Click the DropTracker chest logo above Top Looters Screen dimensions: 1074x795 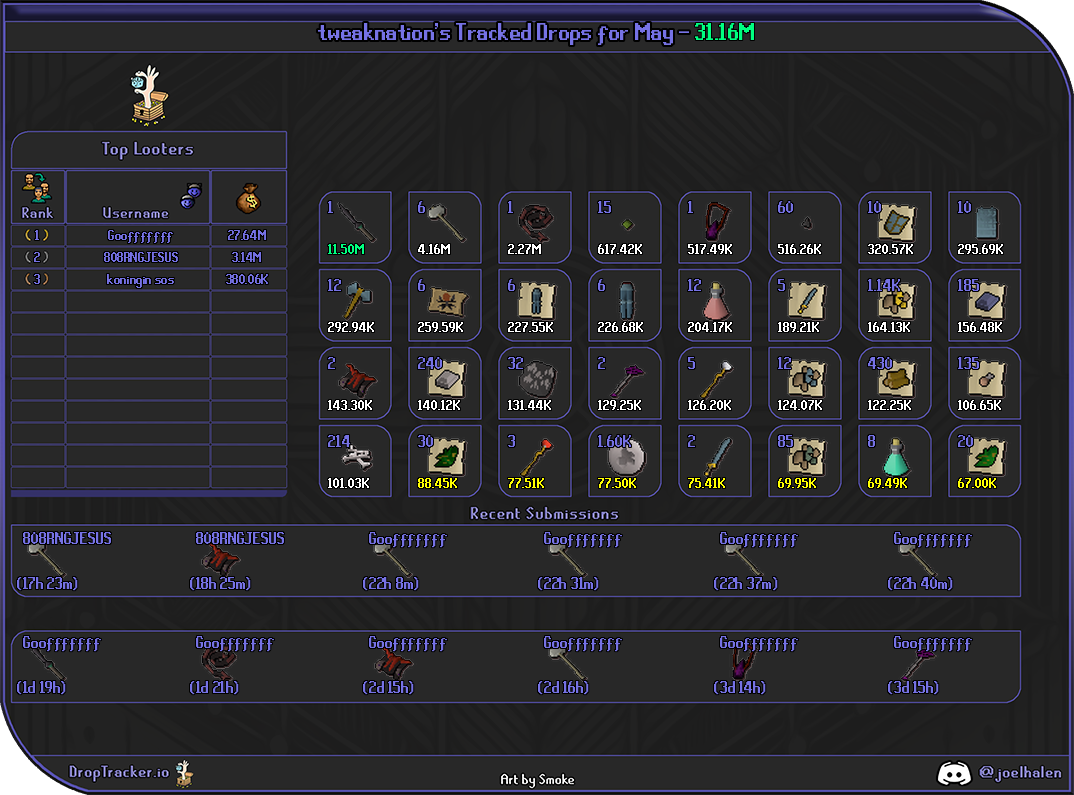click(x=149, y=95)
